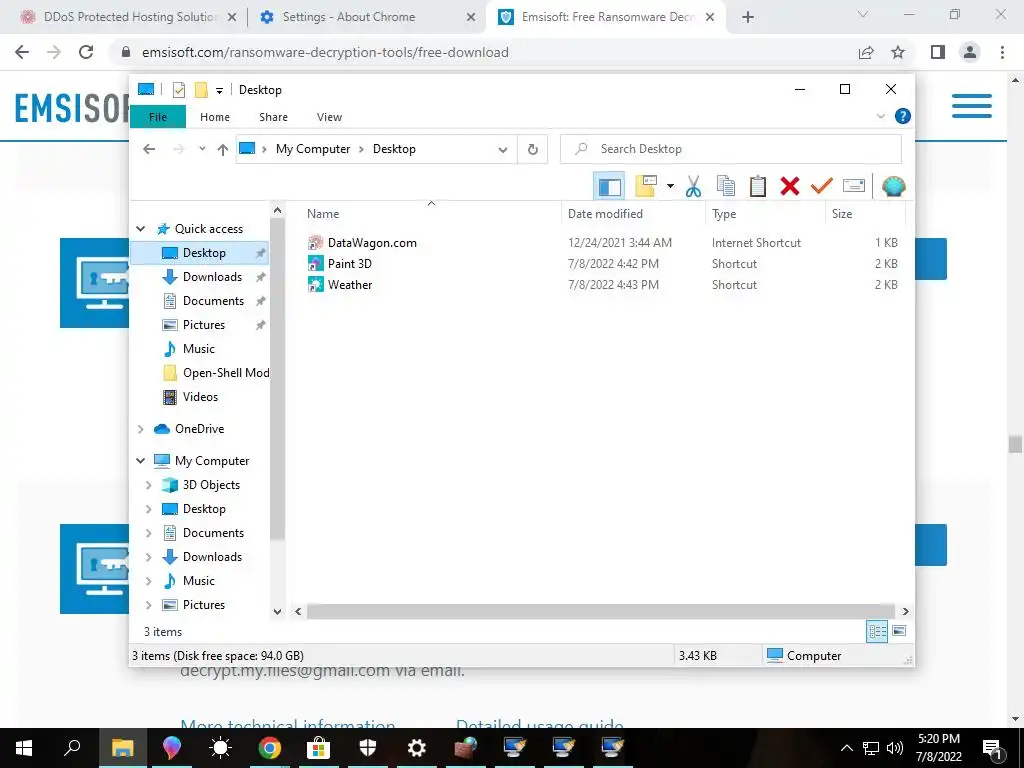
Task: Click the orange checkmark Properties icon
Action: [822, 186]
